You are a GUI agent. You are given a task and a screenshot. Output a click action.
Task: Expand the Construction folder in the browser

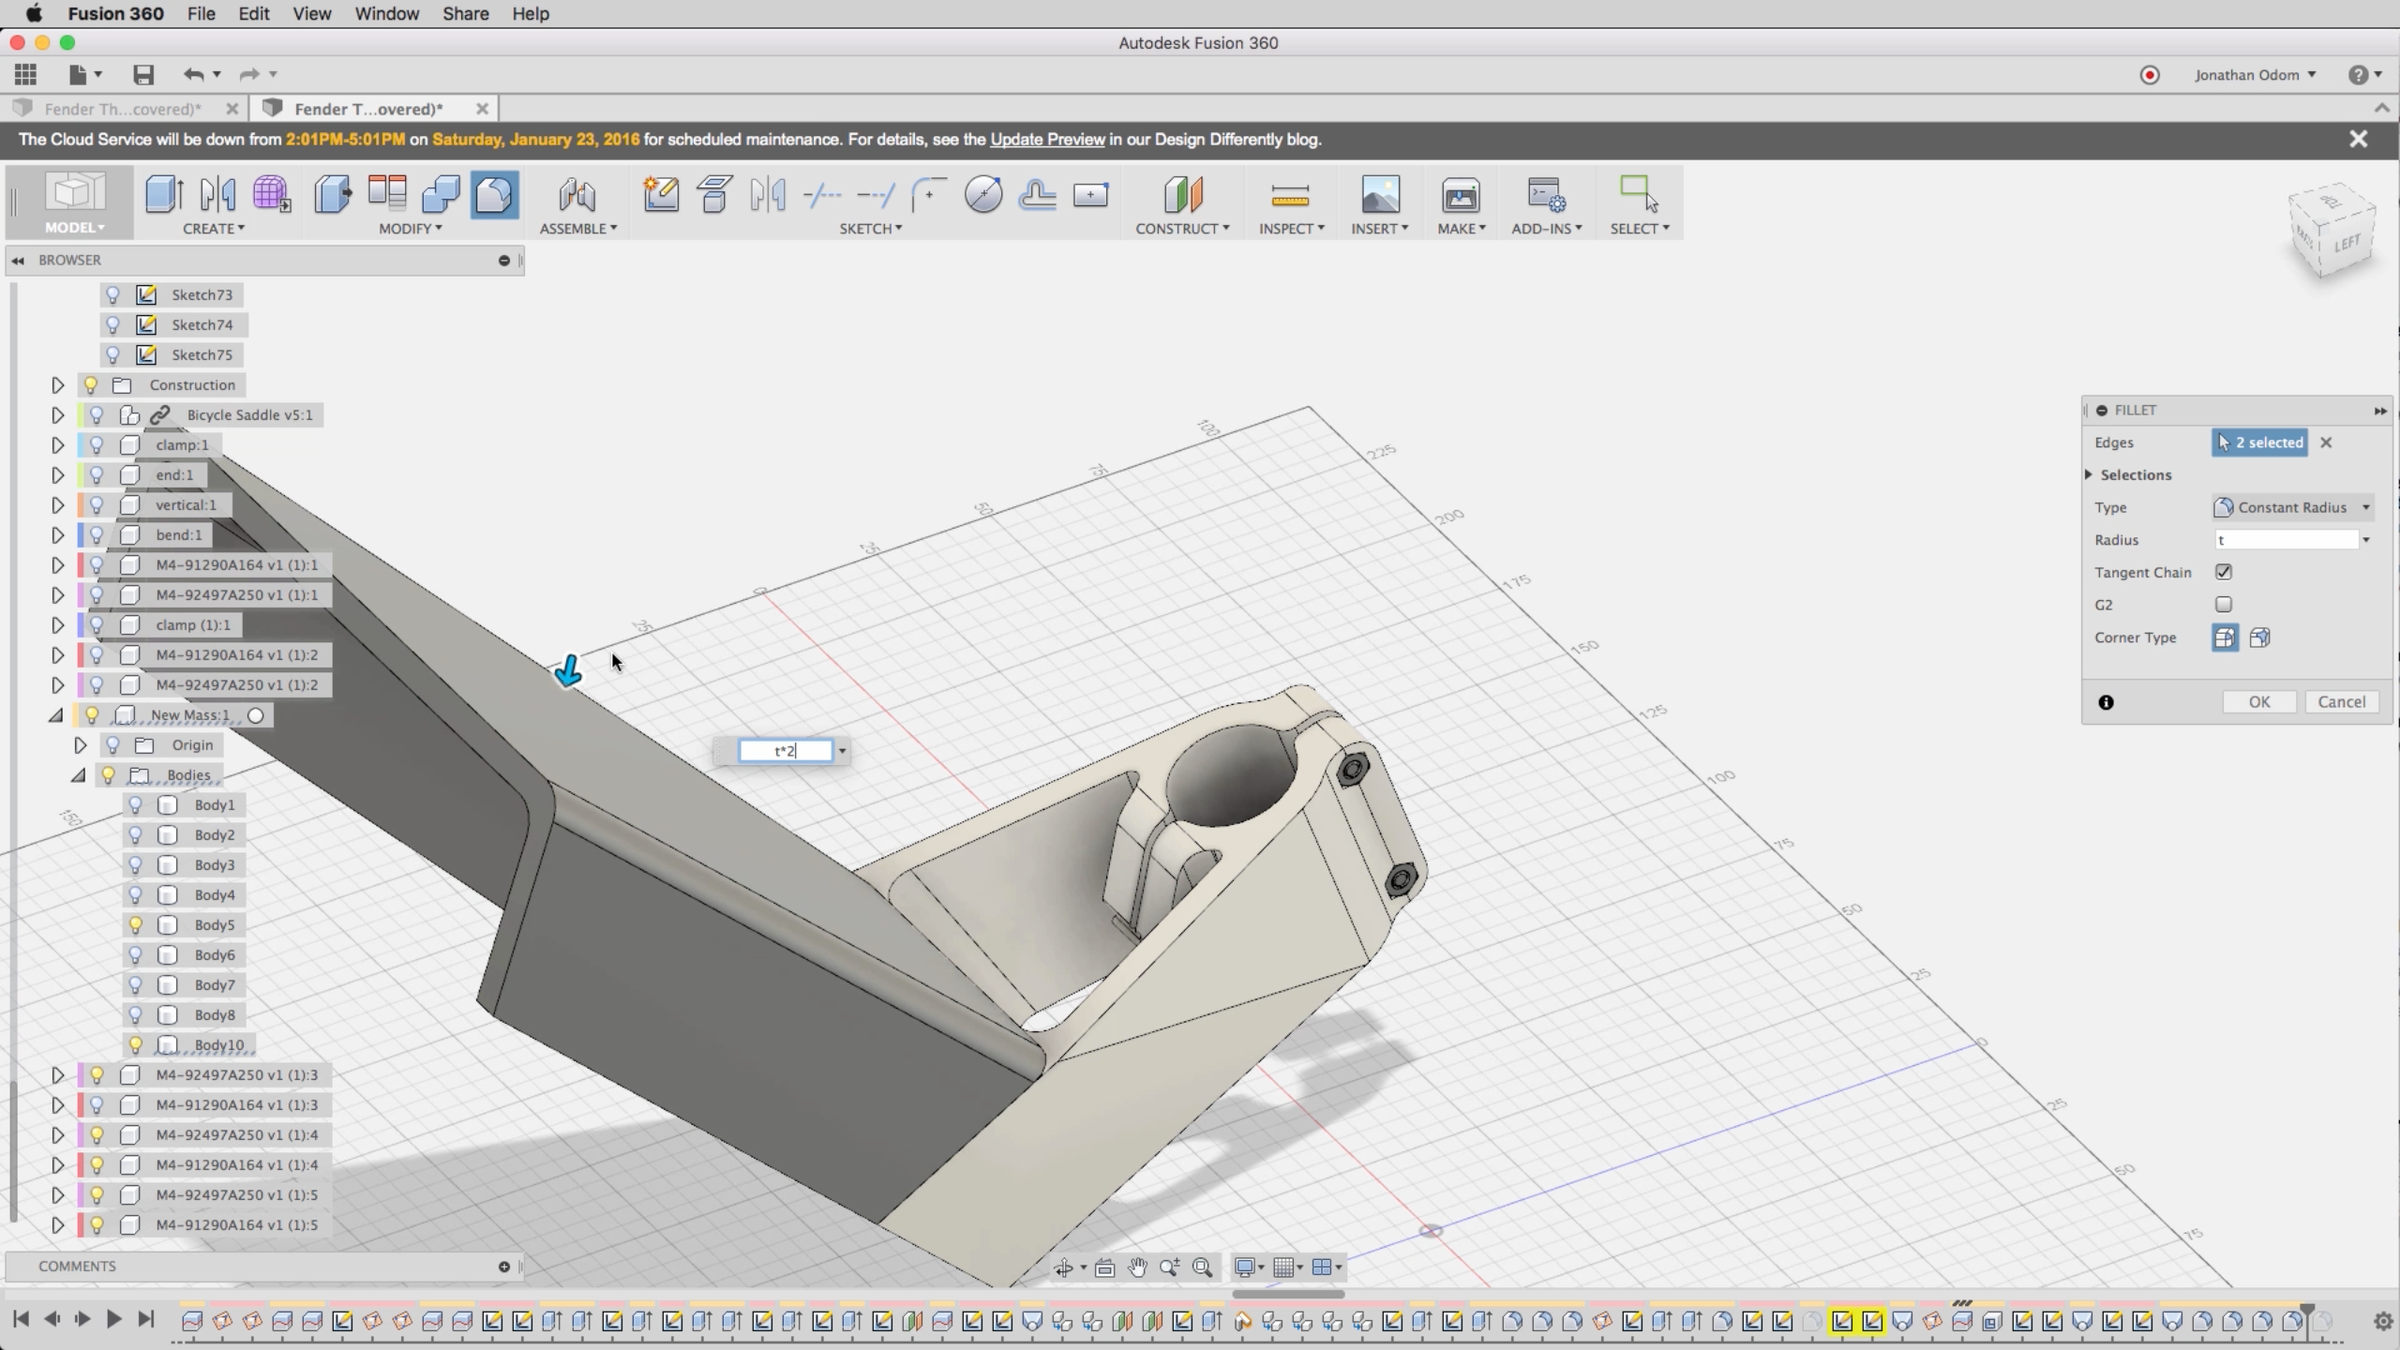click(x=58, y=385)
